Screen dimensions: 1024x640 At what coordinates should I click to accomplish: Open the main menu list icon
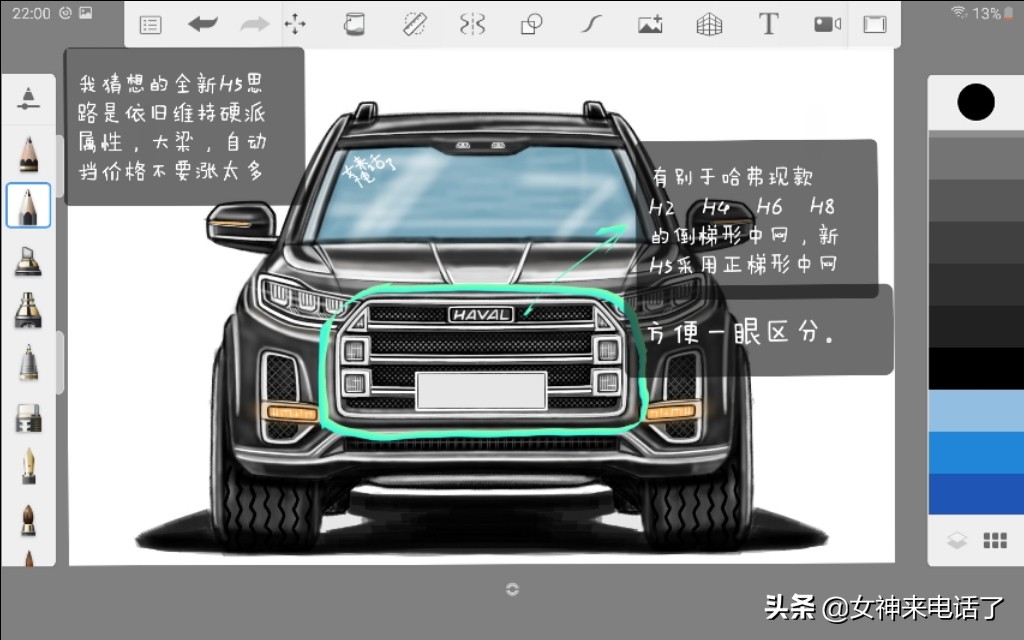[x=150, y=25]
